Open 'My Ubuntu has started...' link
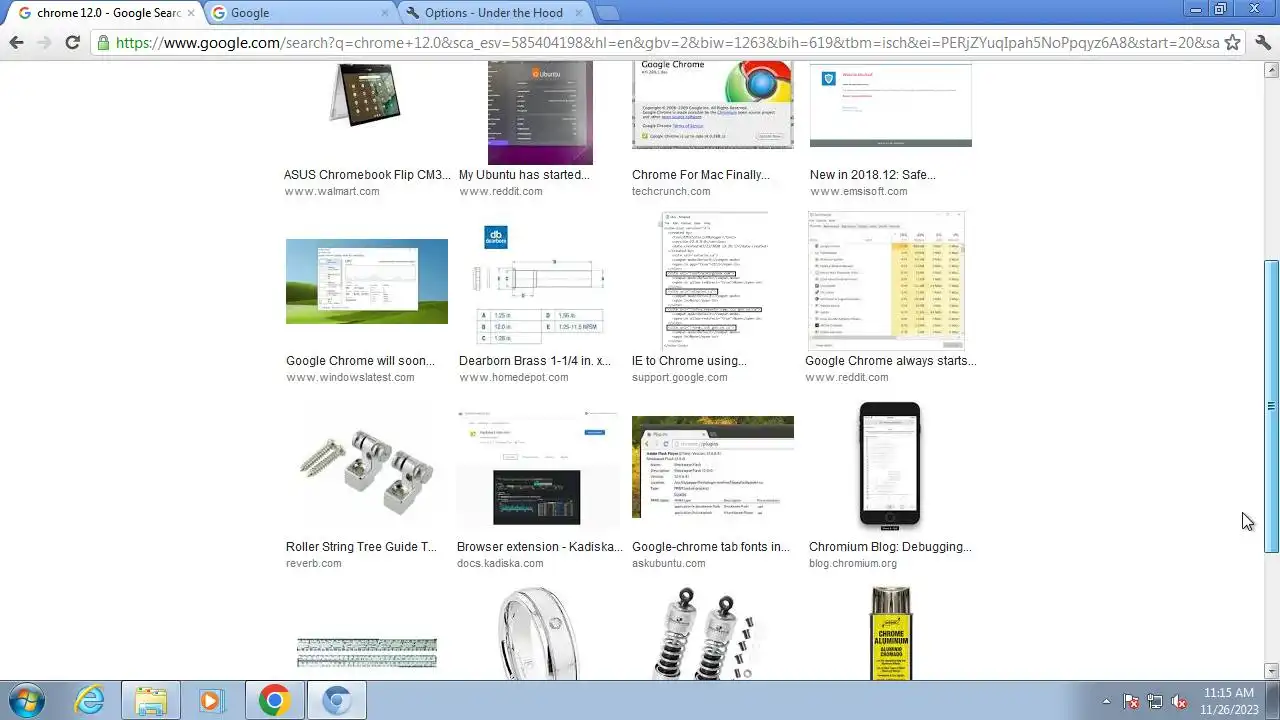 (524, 175)
